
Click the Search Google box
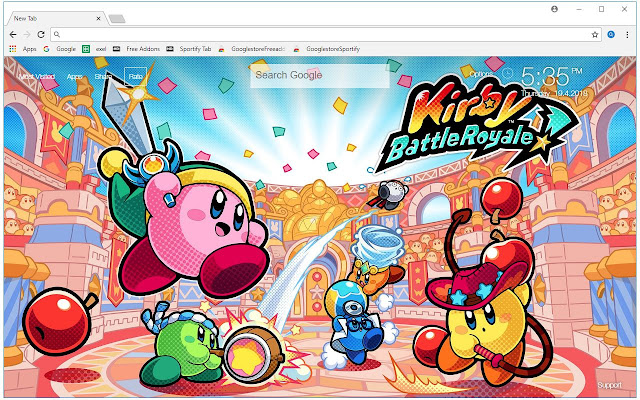pos(320,75)
